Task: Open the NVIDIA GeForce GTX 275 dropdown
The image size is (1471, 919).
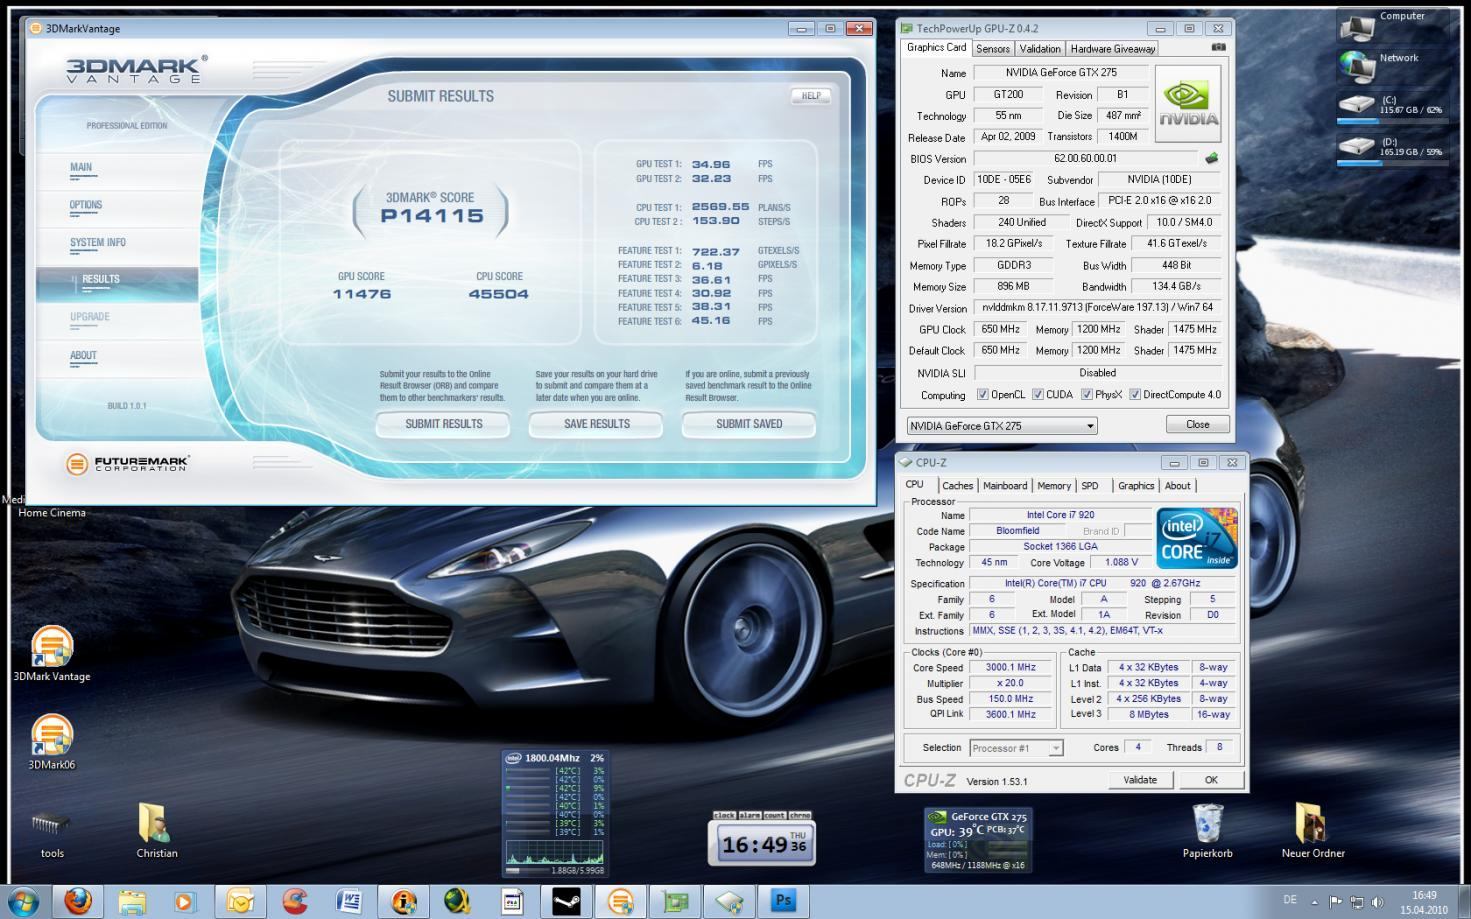Action: click(x=1002, y=425)
